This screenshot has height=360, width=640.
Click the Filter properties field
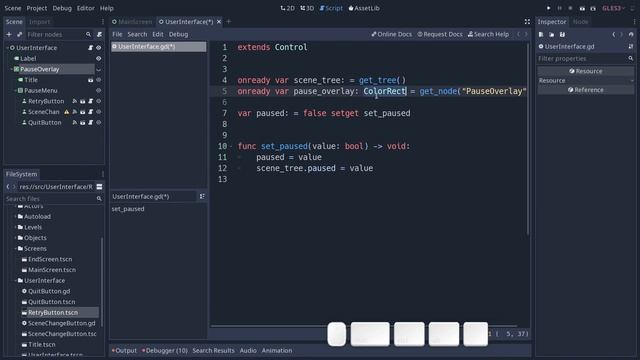[x=585, y=59]
